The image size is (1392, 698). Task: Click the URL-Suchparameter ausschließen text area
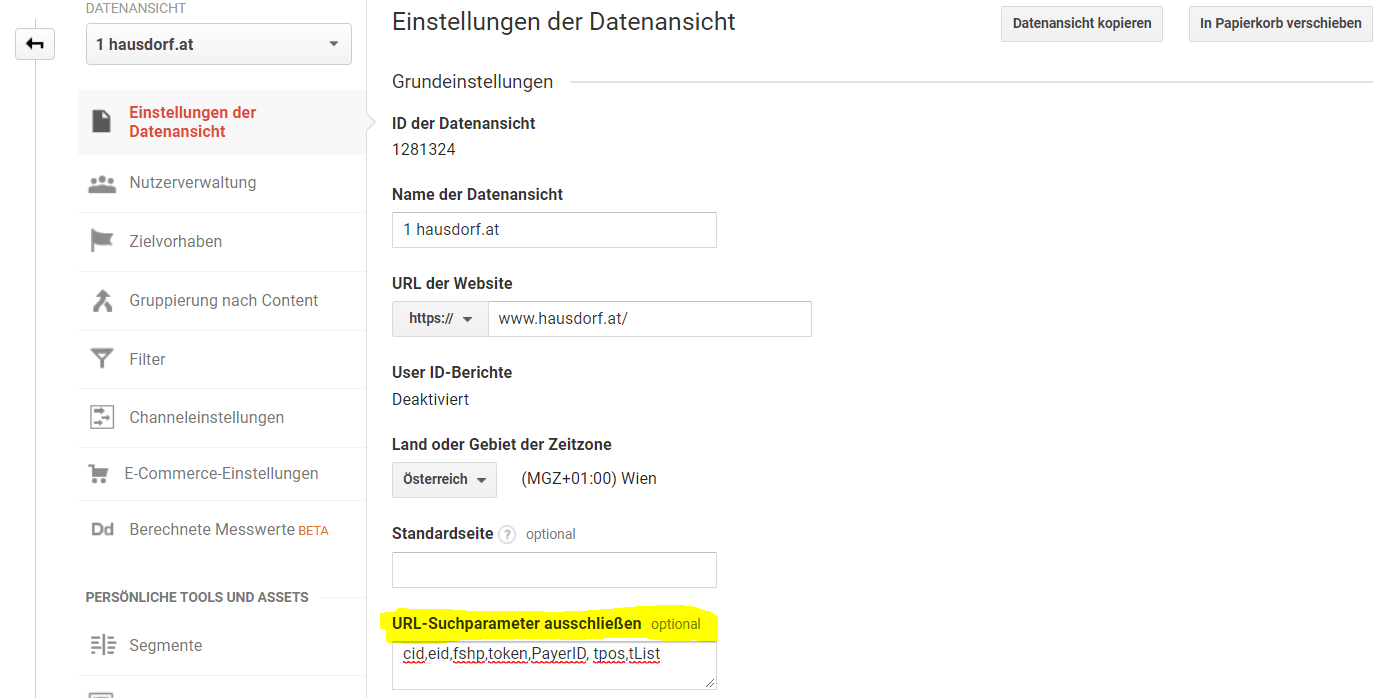(x=554, y=666)
